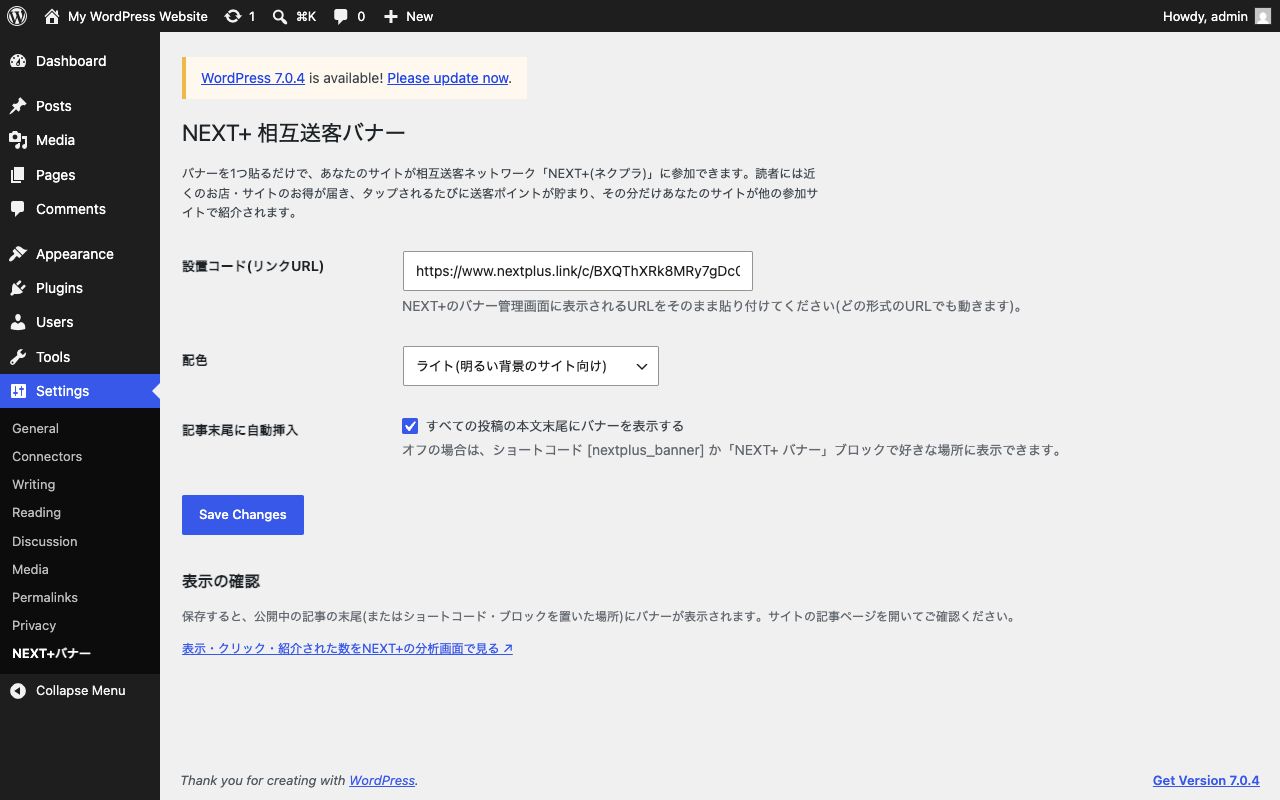Screen dimensions: 1280x800
Task: Click the comments bubble icon in admin bar
Action: pos(341,16)
